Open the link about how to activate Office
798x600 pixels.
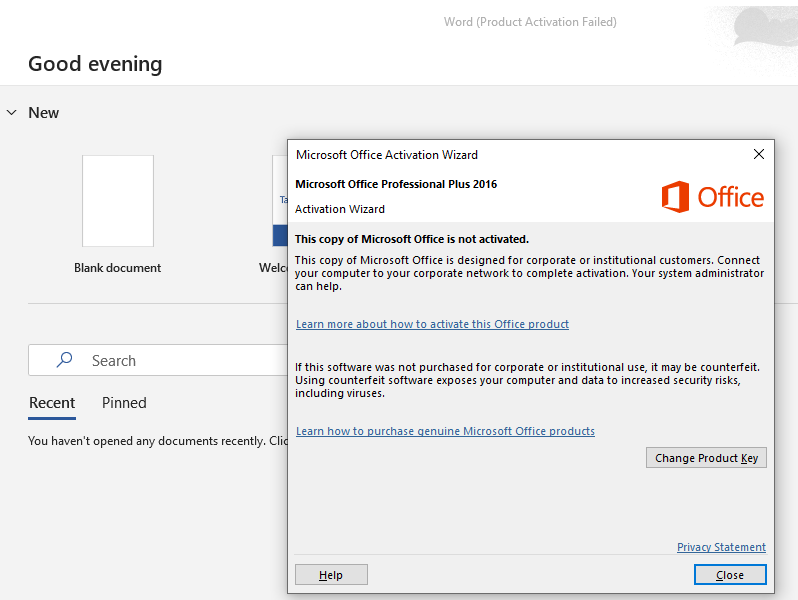click(x=432, y=324)
